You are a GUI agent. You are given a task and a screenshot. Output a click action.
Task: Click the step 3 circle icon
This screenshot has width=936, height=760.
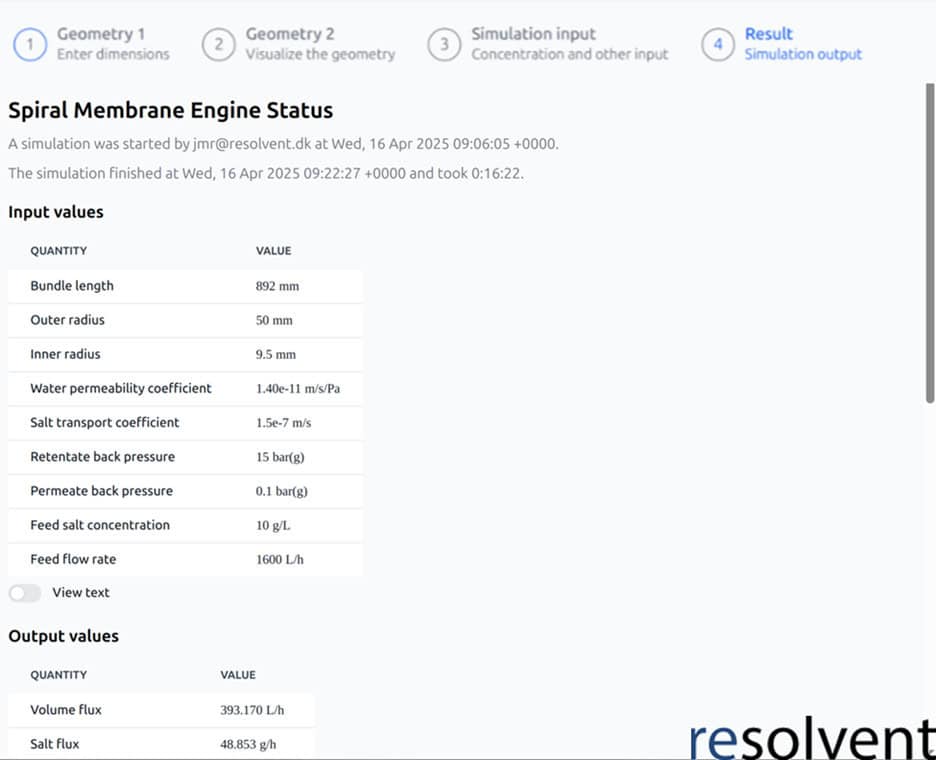pyautogui.click(x=444, y=45)
